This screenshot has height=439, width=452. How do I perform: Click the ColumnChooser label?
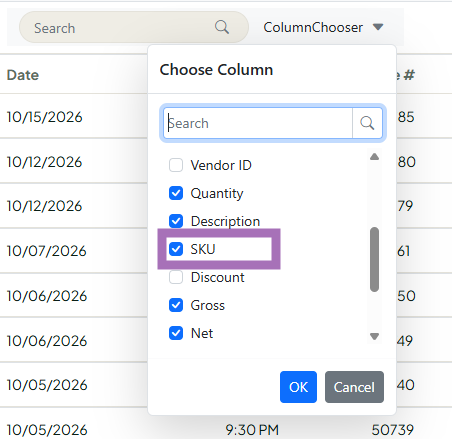point(313,27)
